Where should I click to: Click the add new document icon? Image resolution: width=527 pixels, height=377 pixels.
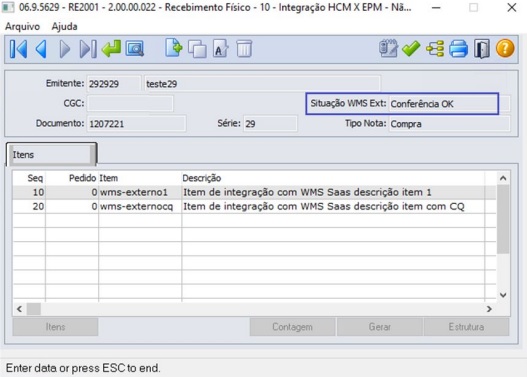point(174,48)
